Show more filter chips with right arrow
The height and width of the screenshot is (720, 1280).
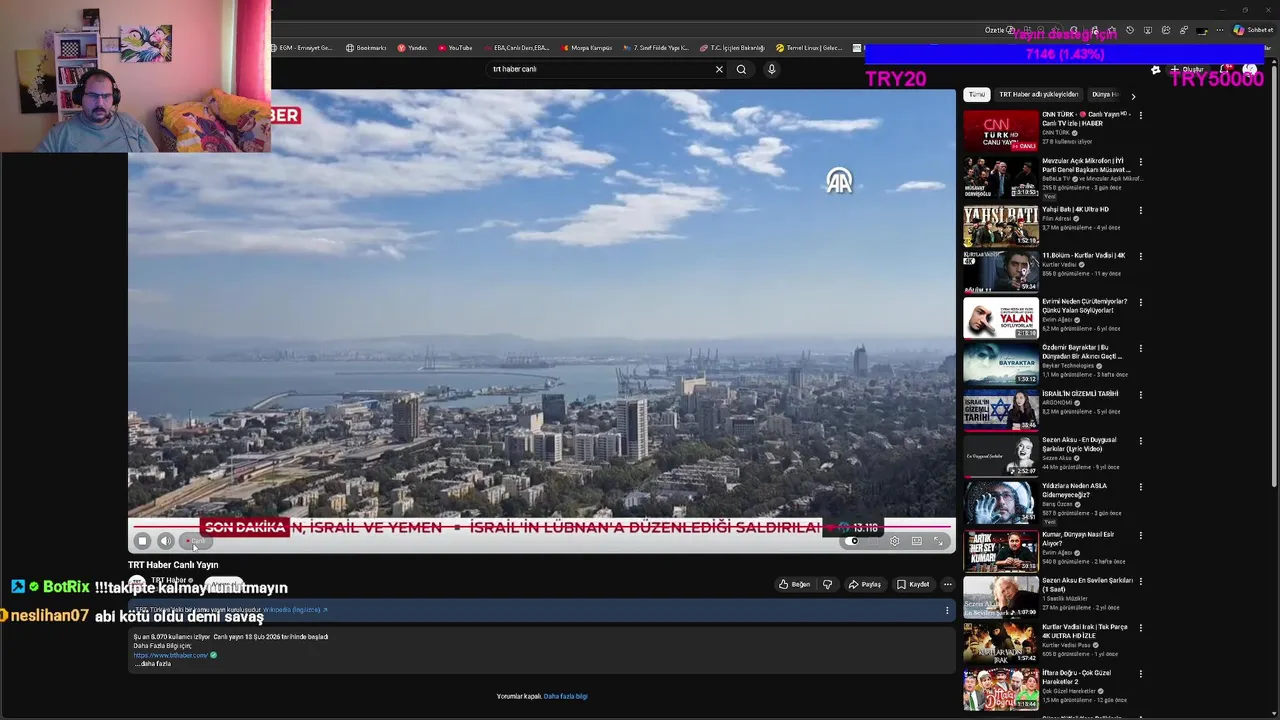pyautogui.click(x=1133, y=95)
